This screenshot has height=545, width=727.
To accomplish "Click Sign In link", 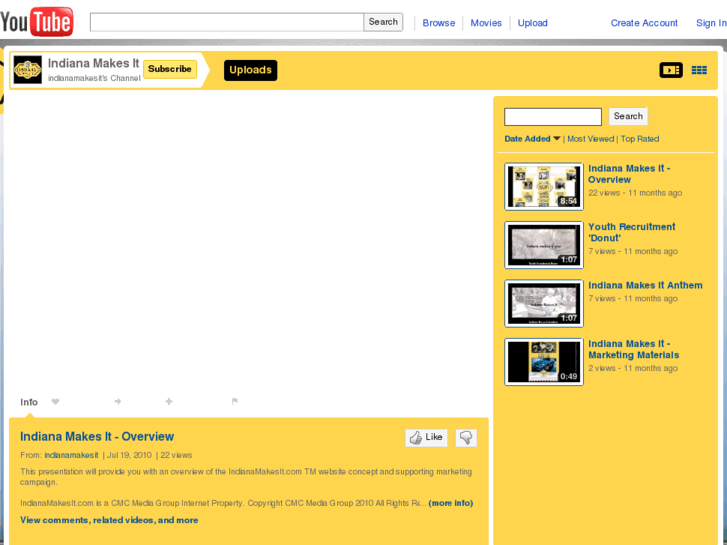I will coord(711,23).
